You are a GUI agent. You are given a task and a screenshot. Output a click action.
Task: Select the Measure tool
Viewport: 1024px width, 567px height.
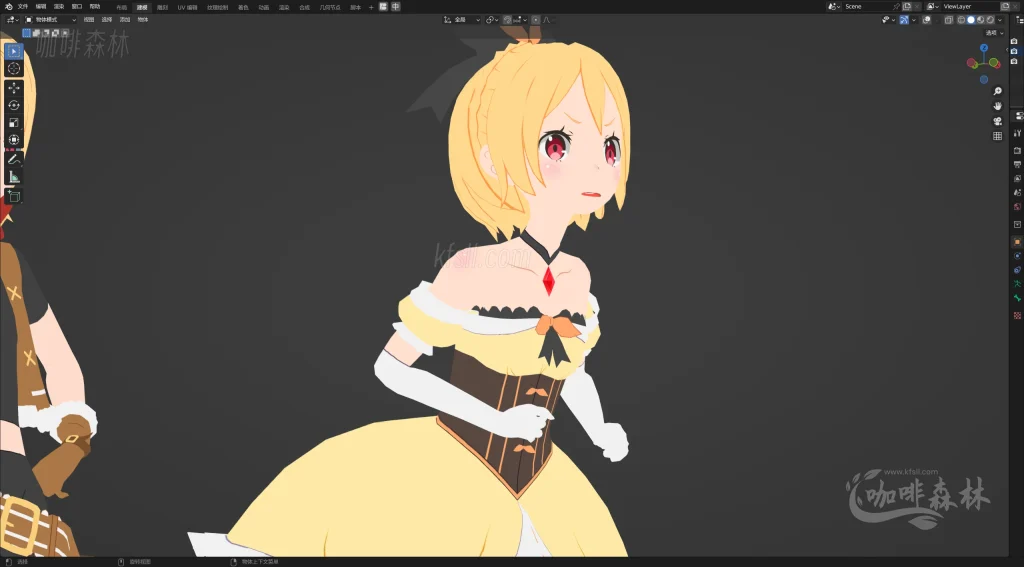[14, 176]
